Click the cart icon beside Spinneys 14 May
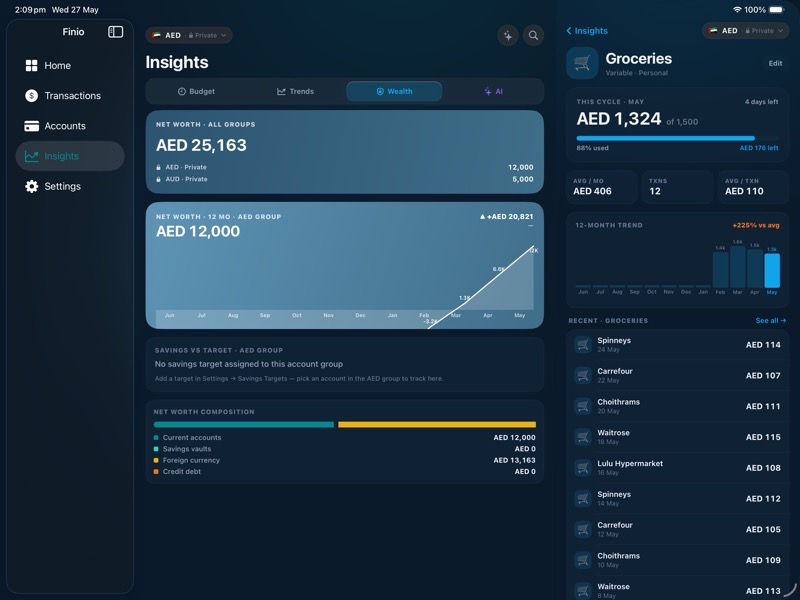 point(583,498)
